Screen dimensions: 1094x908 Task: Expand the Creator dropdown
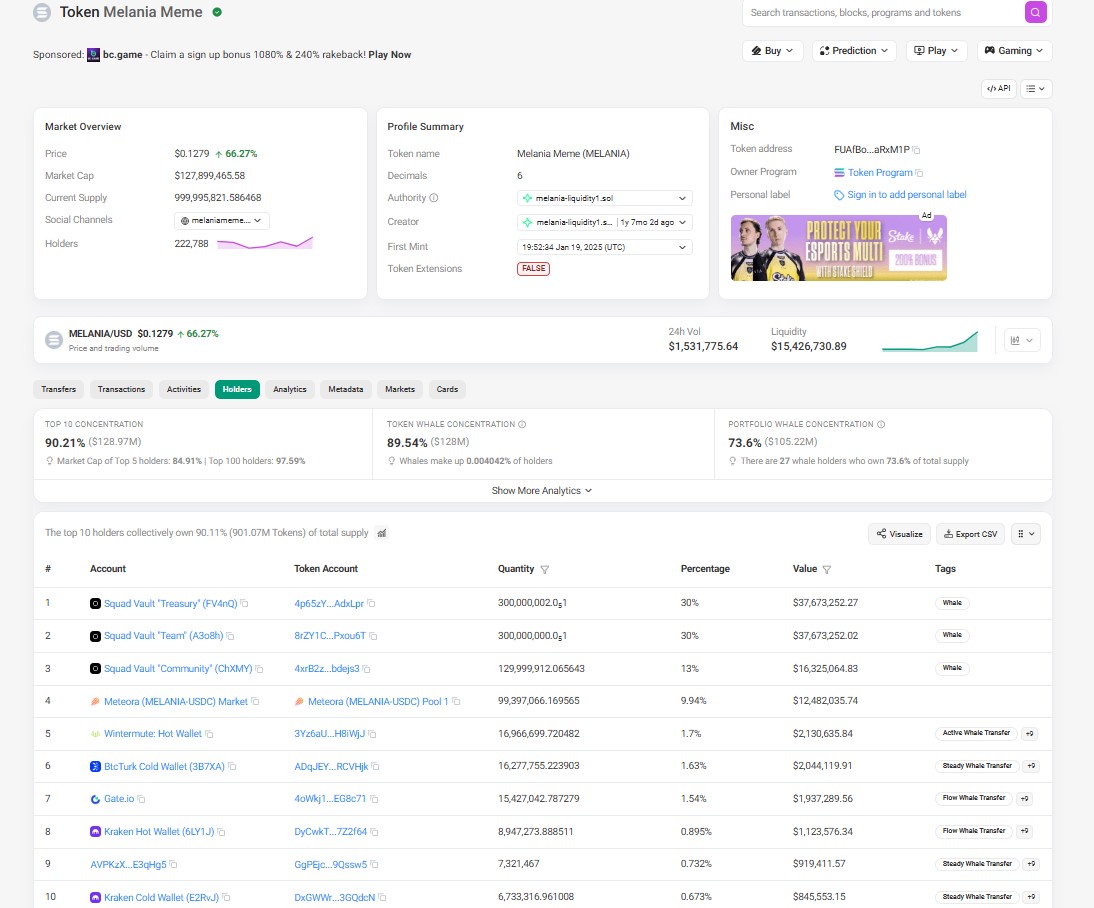(x=605, y=222)
